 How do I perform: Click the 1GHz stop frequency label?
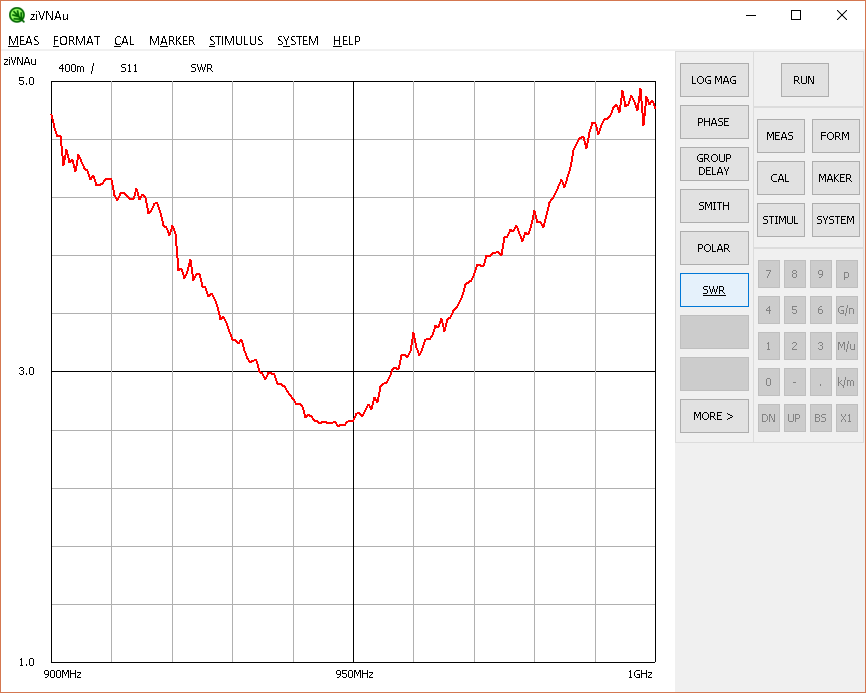click(x=640, y=674)
